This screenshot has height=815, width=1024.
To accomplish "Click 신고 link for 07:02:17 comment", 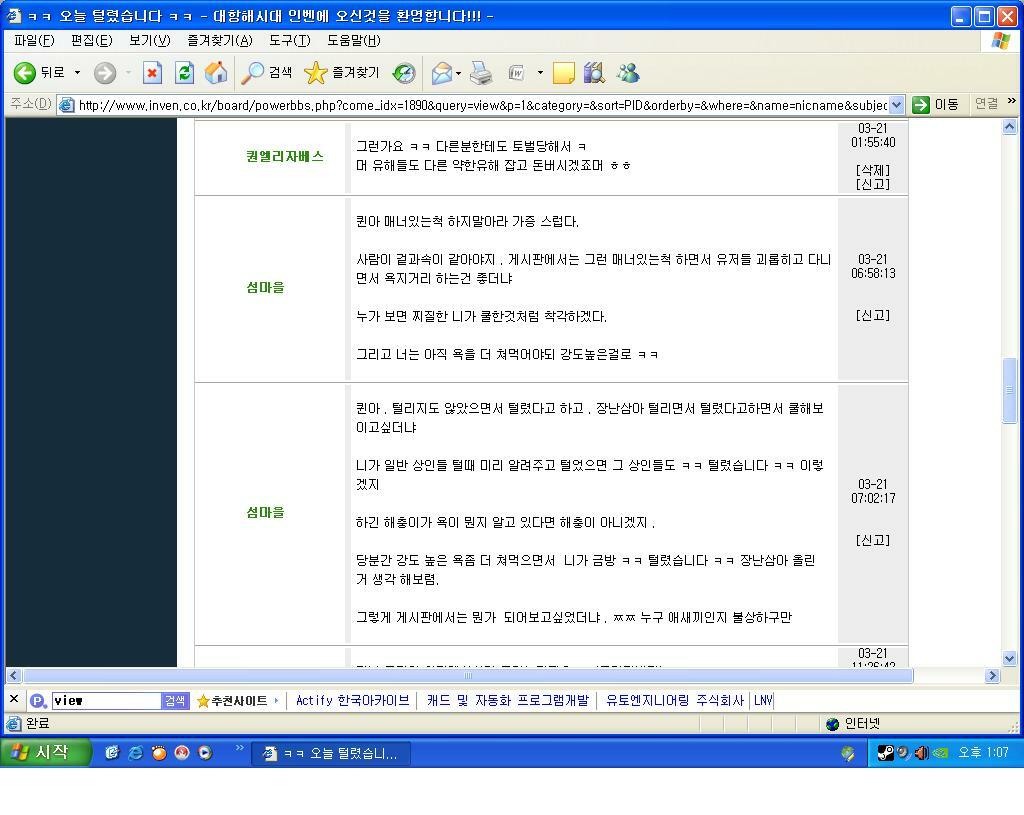I will [x=872, y=540].
